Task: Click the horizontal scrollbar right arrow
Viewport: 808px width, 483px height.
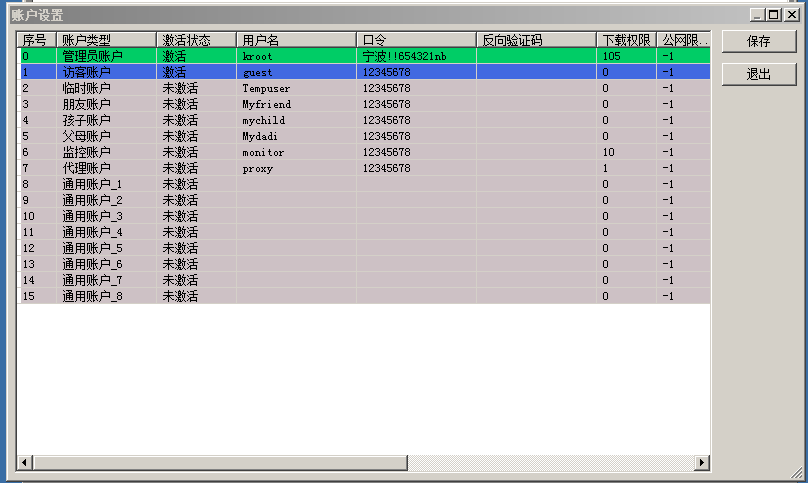Action: (x=702, y=463)
